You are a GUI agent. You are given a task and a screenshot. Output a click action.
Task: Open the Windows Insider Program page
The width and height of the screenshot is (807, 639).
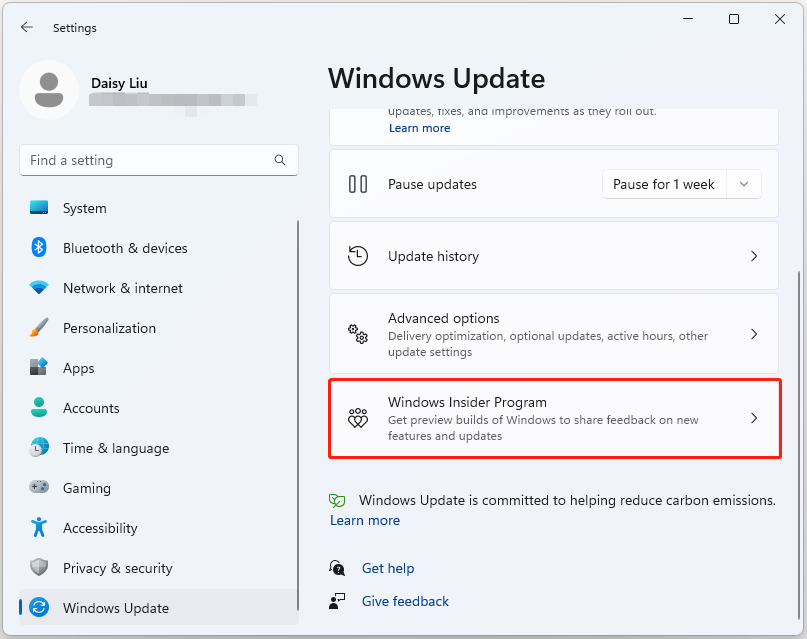coord(555,418)
